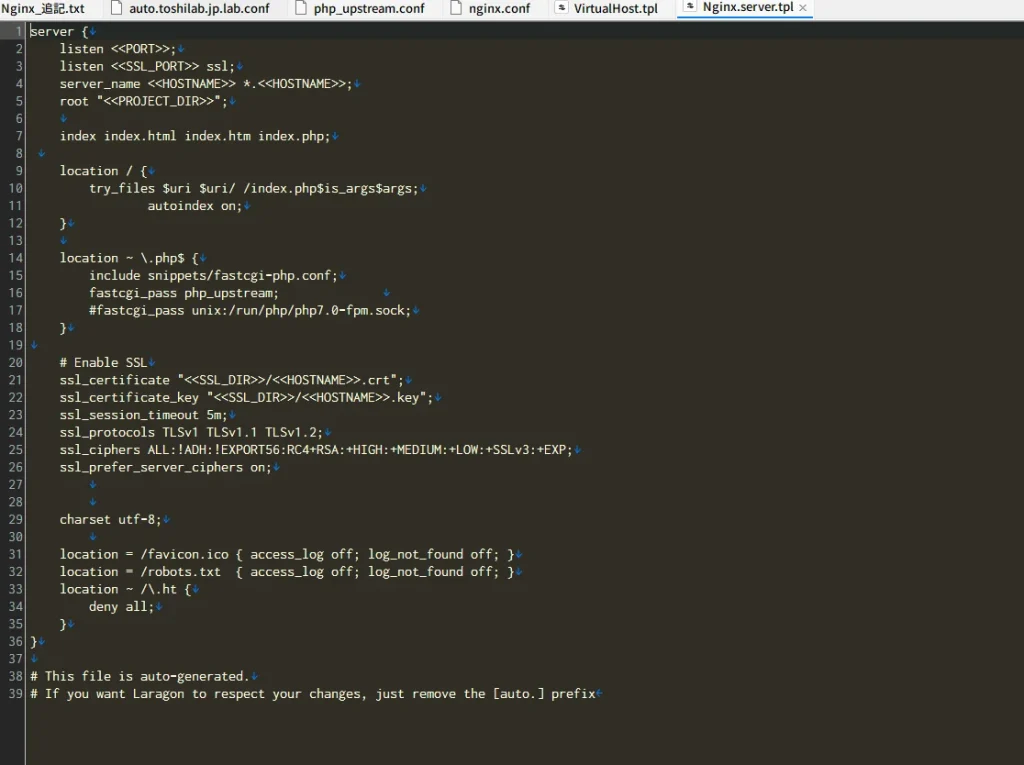The image size is (1024, 765).
Task: Click the "ssl_prefer_server_ciphers on;" line
Action: 165,467
